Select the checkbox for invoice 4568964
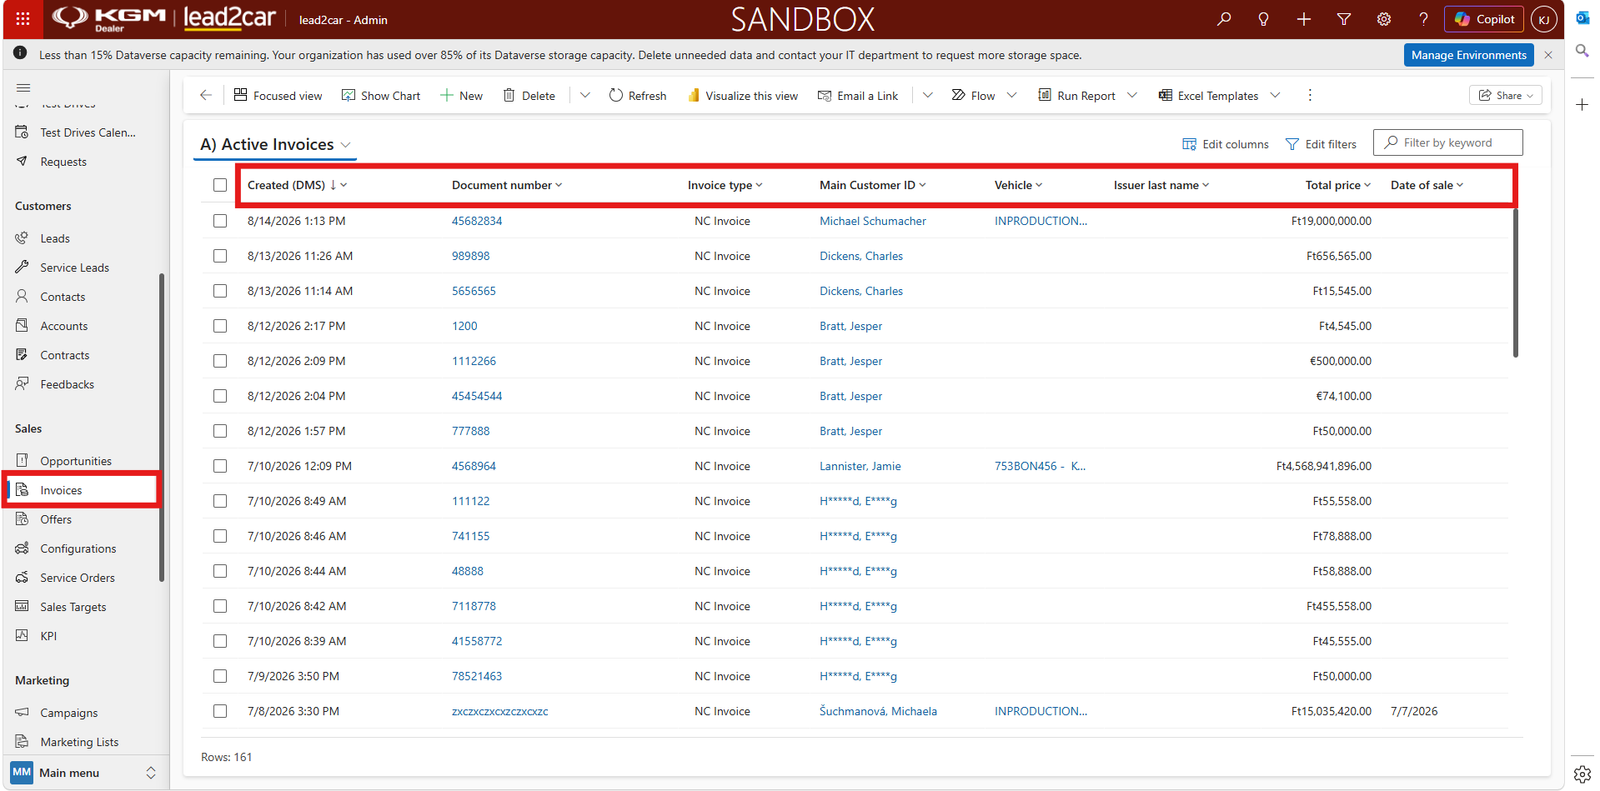Screen dimensions: 1600x791 [x=220, y=466]
